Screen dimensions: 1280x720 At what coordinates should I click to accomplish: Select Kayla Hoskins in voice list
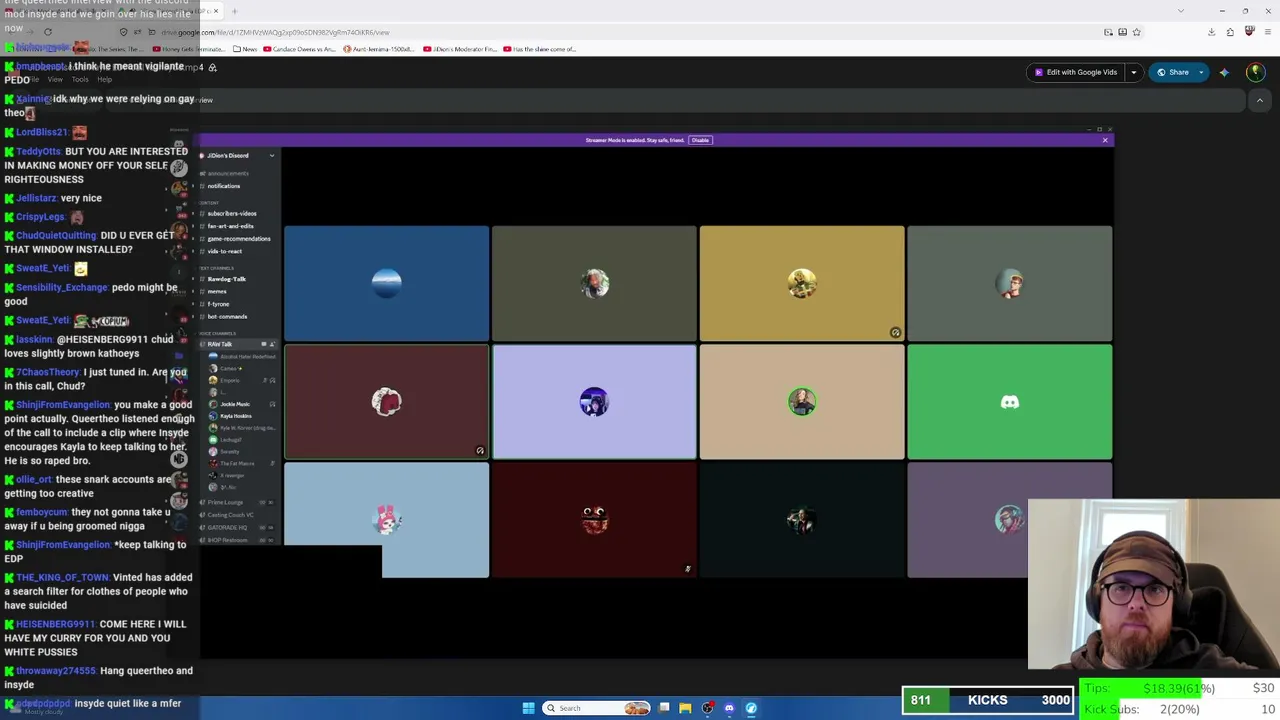[x=235, y=416]
